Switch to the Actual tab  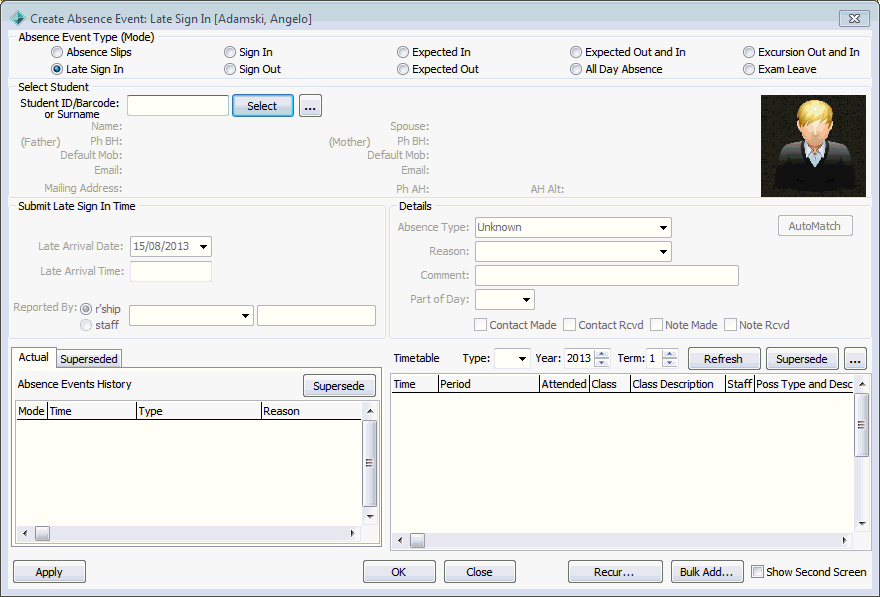pos(34,357)
